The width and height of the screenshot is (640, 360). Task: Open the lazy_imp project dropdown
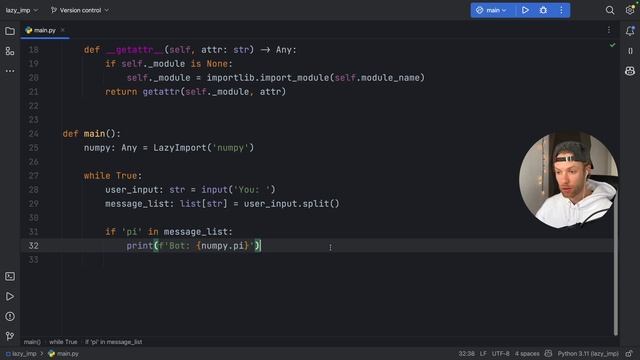pyautogui.click(x=21, y=10)
